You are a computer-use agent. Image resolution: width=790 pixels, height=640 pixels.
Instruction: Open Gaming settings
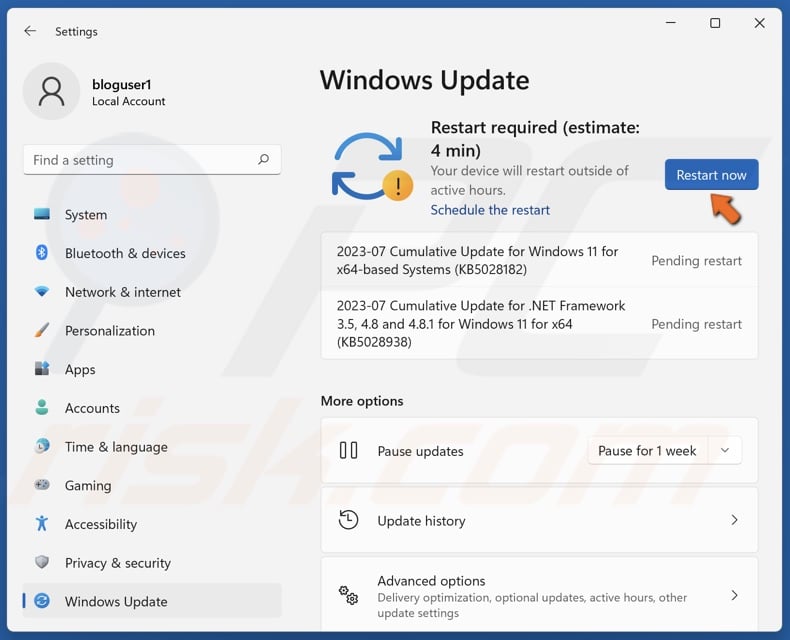(152, 485)
